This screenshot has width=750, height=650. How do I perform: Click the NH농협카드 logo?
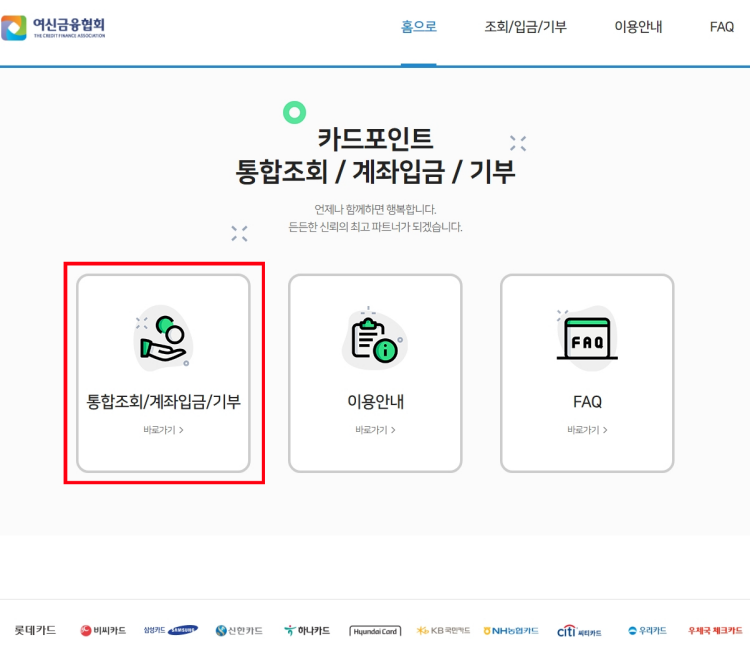coord(511,631)
